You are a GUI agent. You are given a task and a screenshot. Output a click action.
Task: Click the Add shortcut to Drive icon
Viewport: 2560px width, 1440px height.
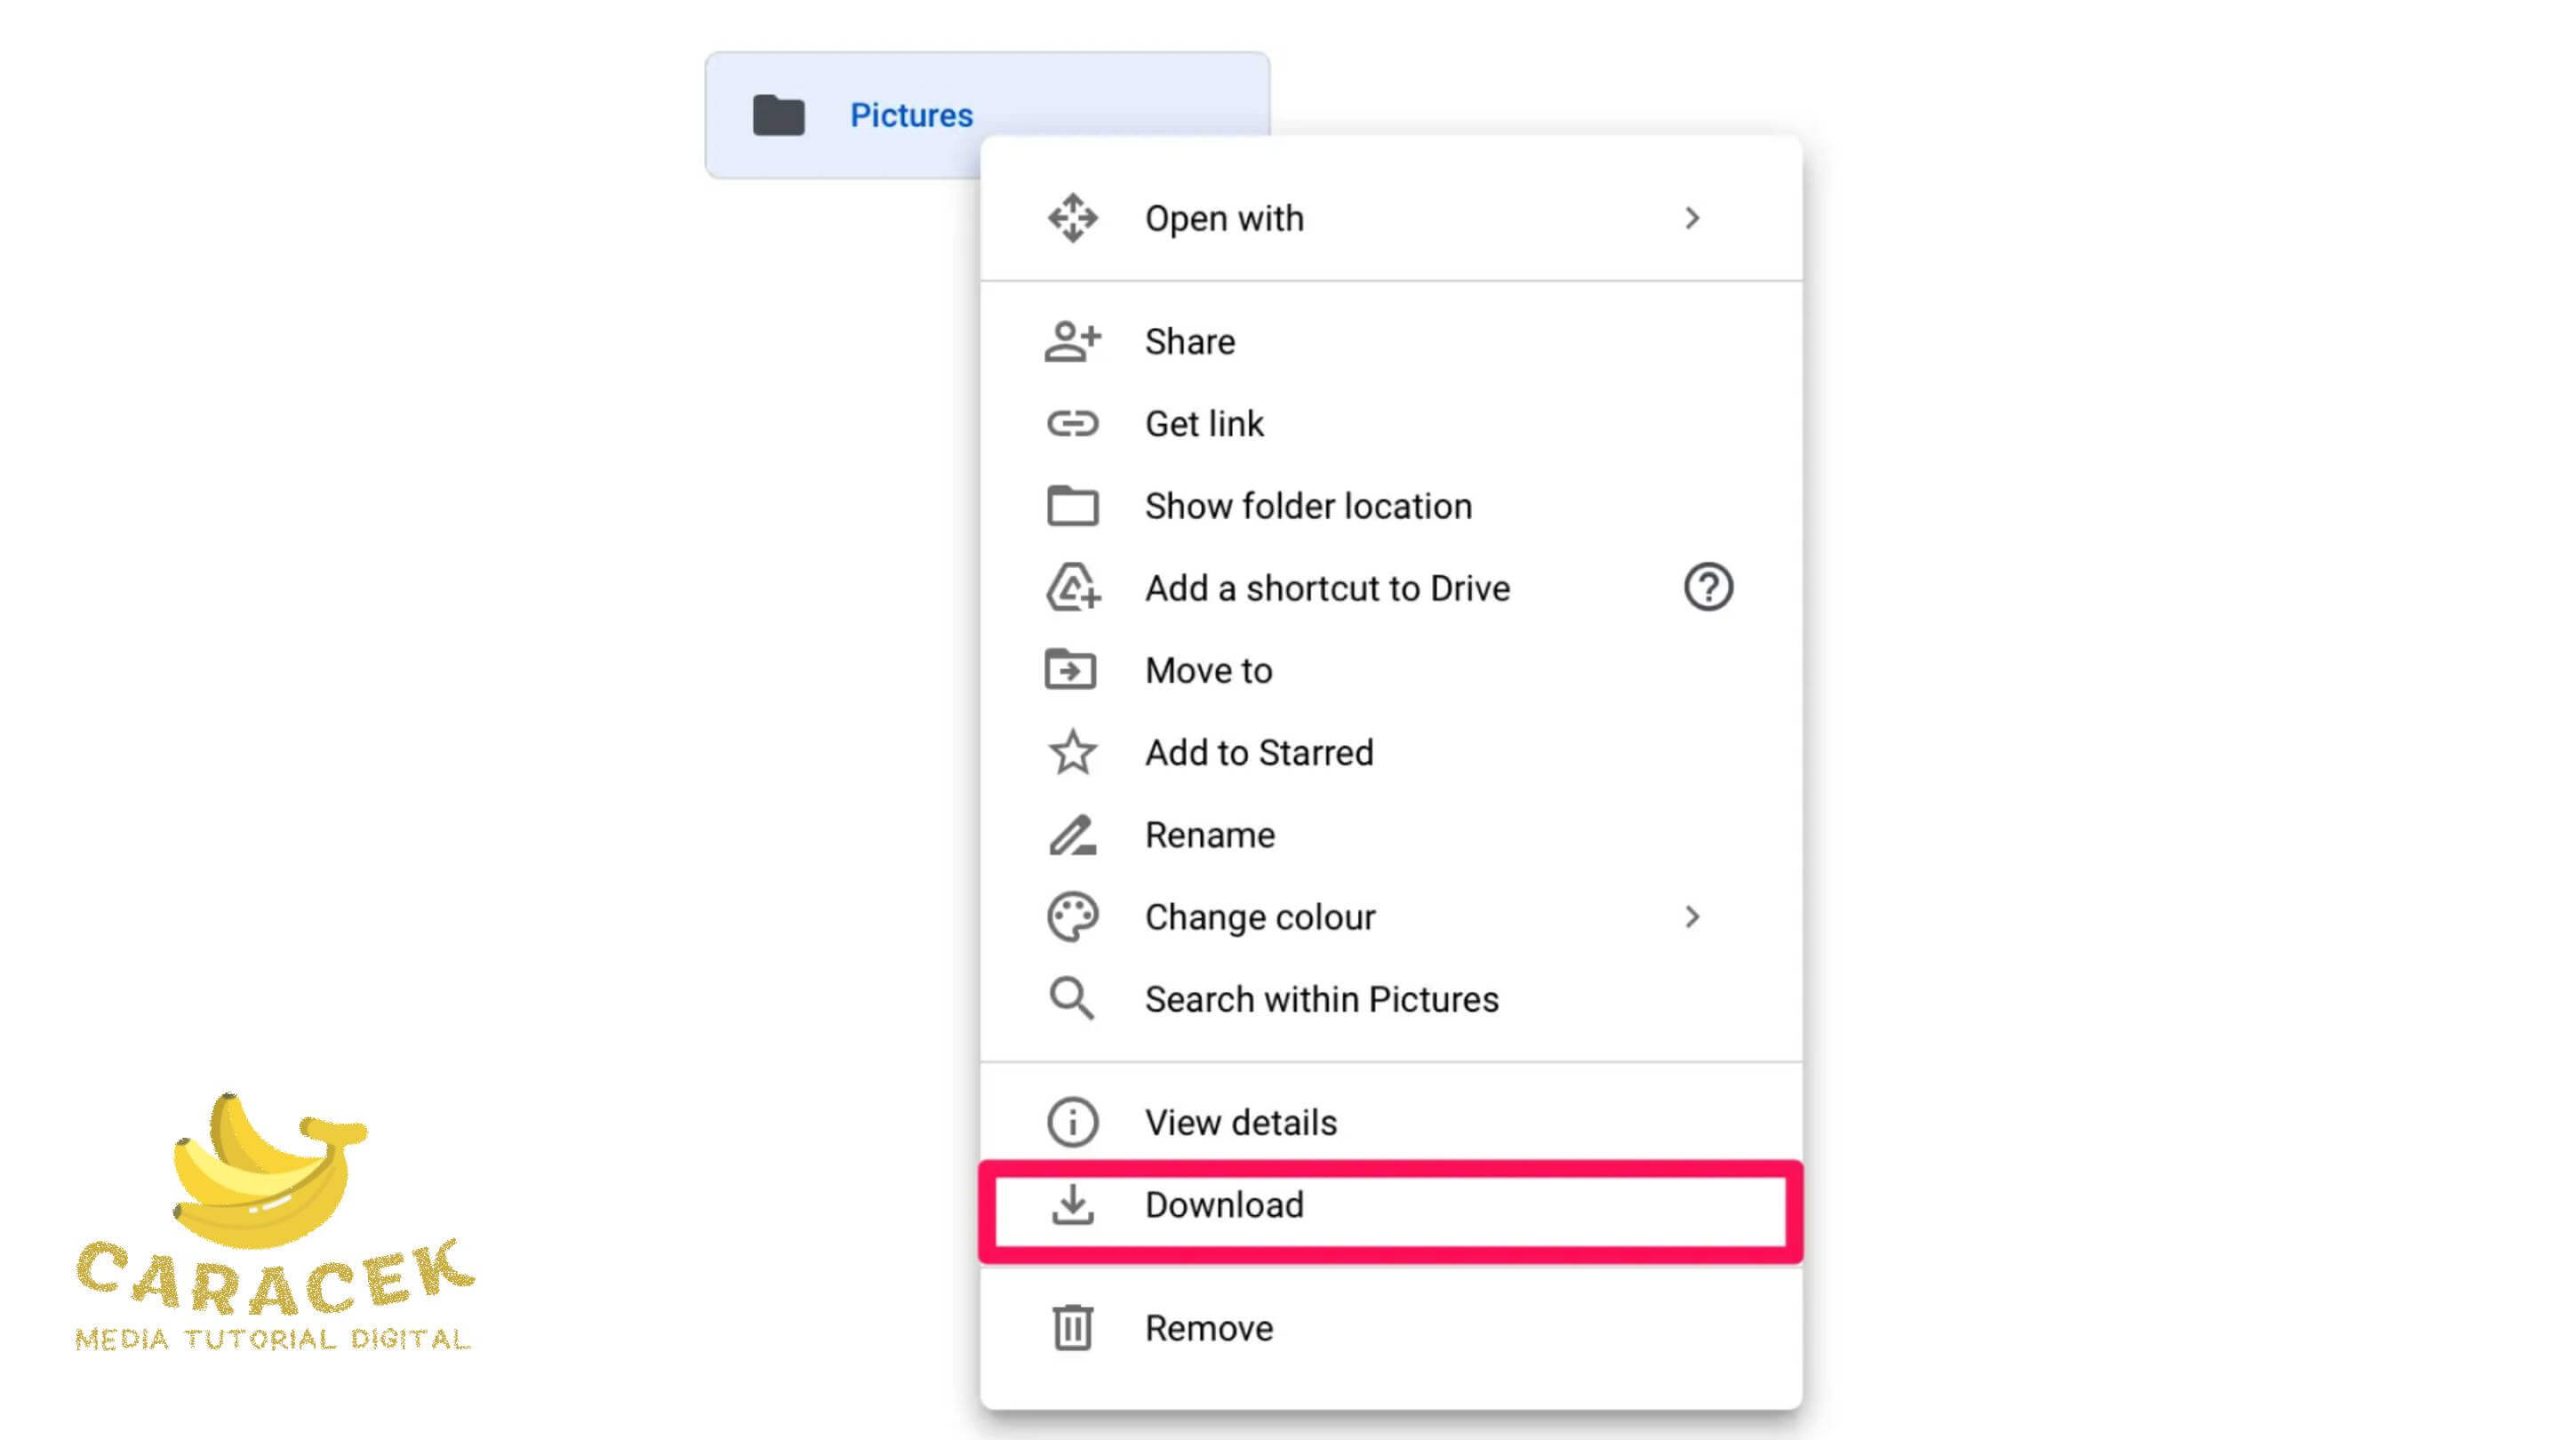(x=1073, y=589)
